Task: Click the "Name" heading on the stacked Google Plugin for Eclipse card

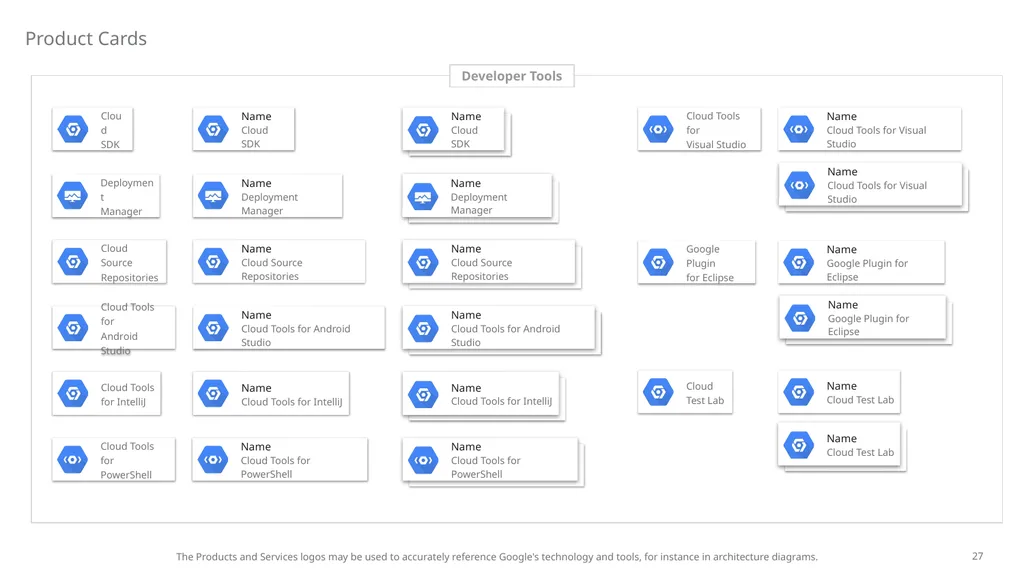Action: 843,304
